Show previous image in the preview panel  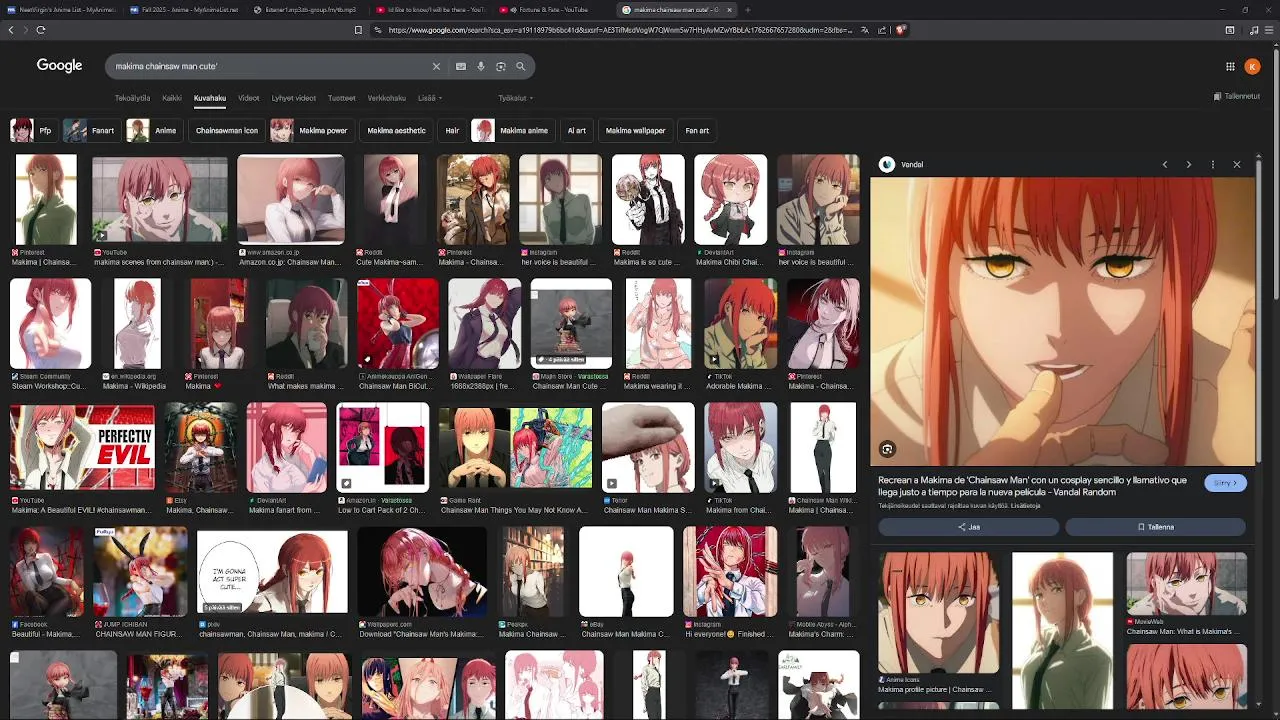click(1165, 164)
